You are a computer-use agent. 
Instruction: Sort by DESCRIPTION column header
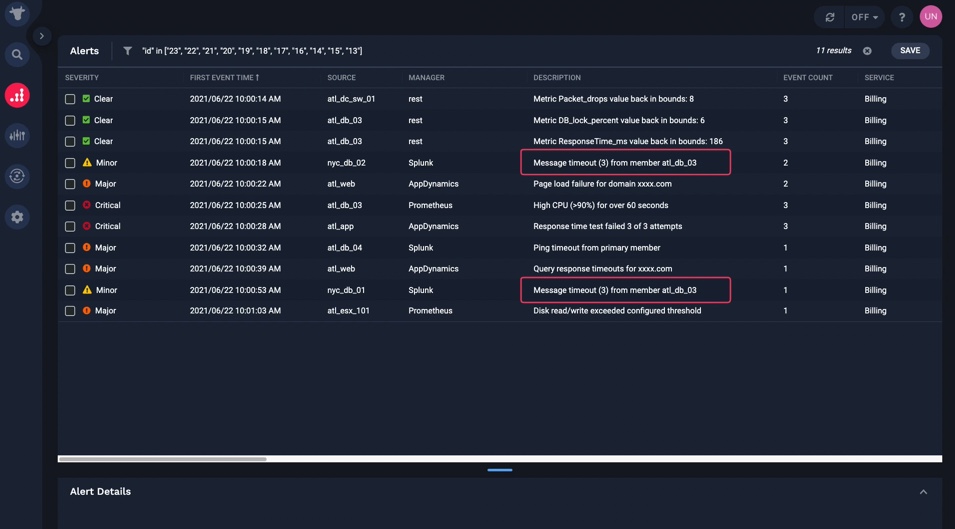coord(557,77)
